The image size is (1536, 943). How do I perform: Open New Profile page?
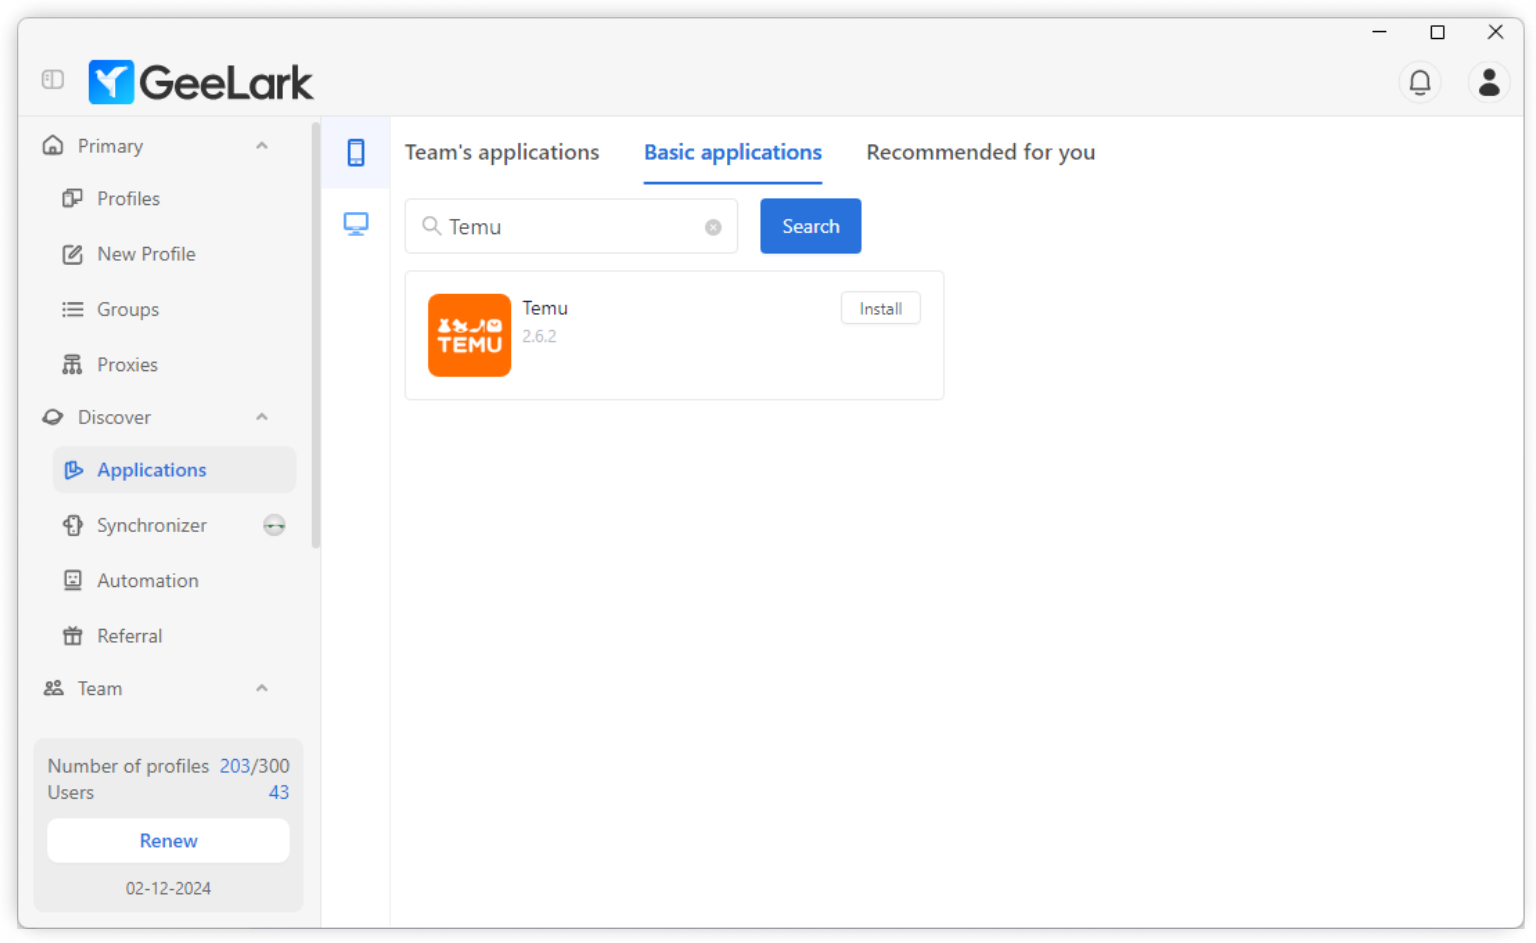pos(174,254)
